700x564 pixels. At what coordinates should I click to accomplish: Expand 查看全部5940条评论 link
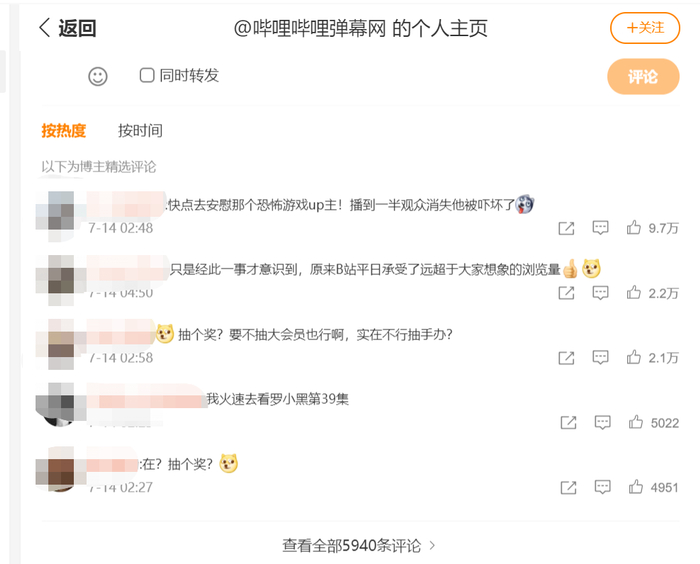click(x=358, y=545)
